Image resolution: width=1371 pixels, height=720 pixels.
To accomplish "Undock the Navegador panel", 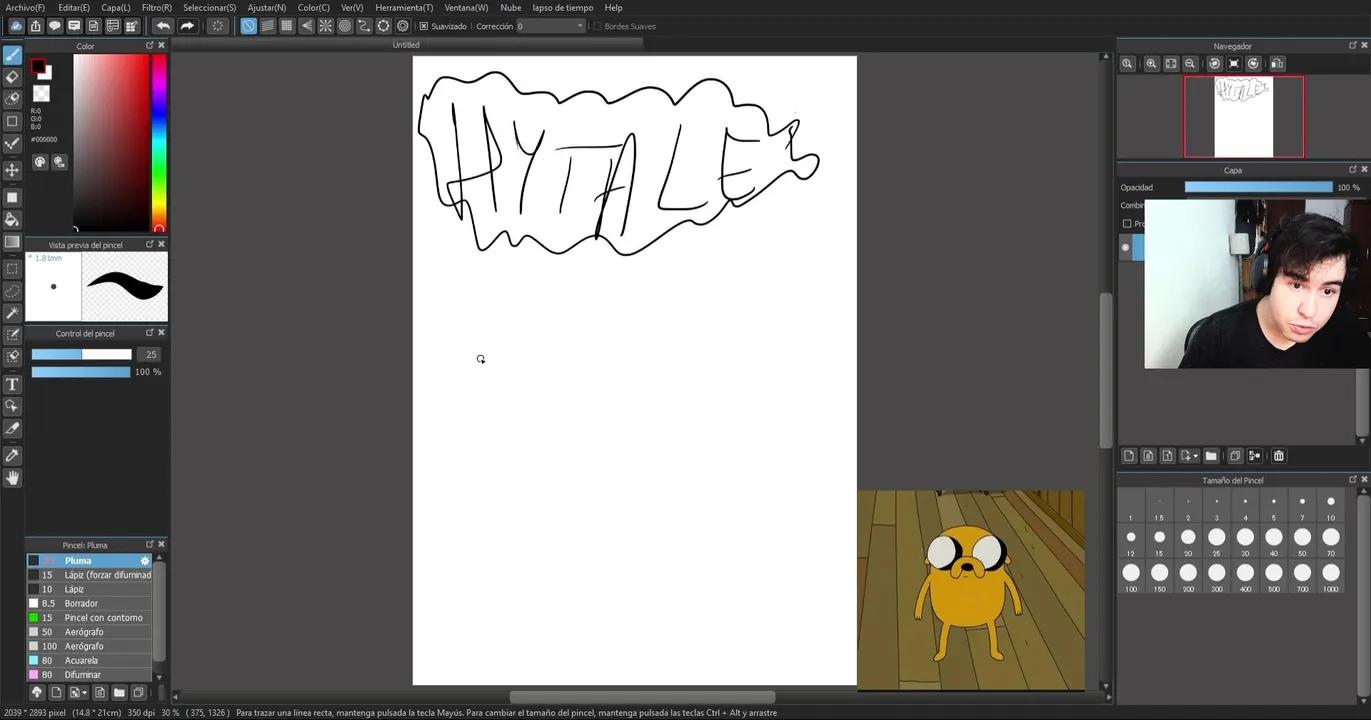I will 1353,45.
